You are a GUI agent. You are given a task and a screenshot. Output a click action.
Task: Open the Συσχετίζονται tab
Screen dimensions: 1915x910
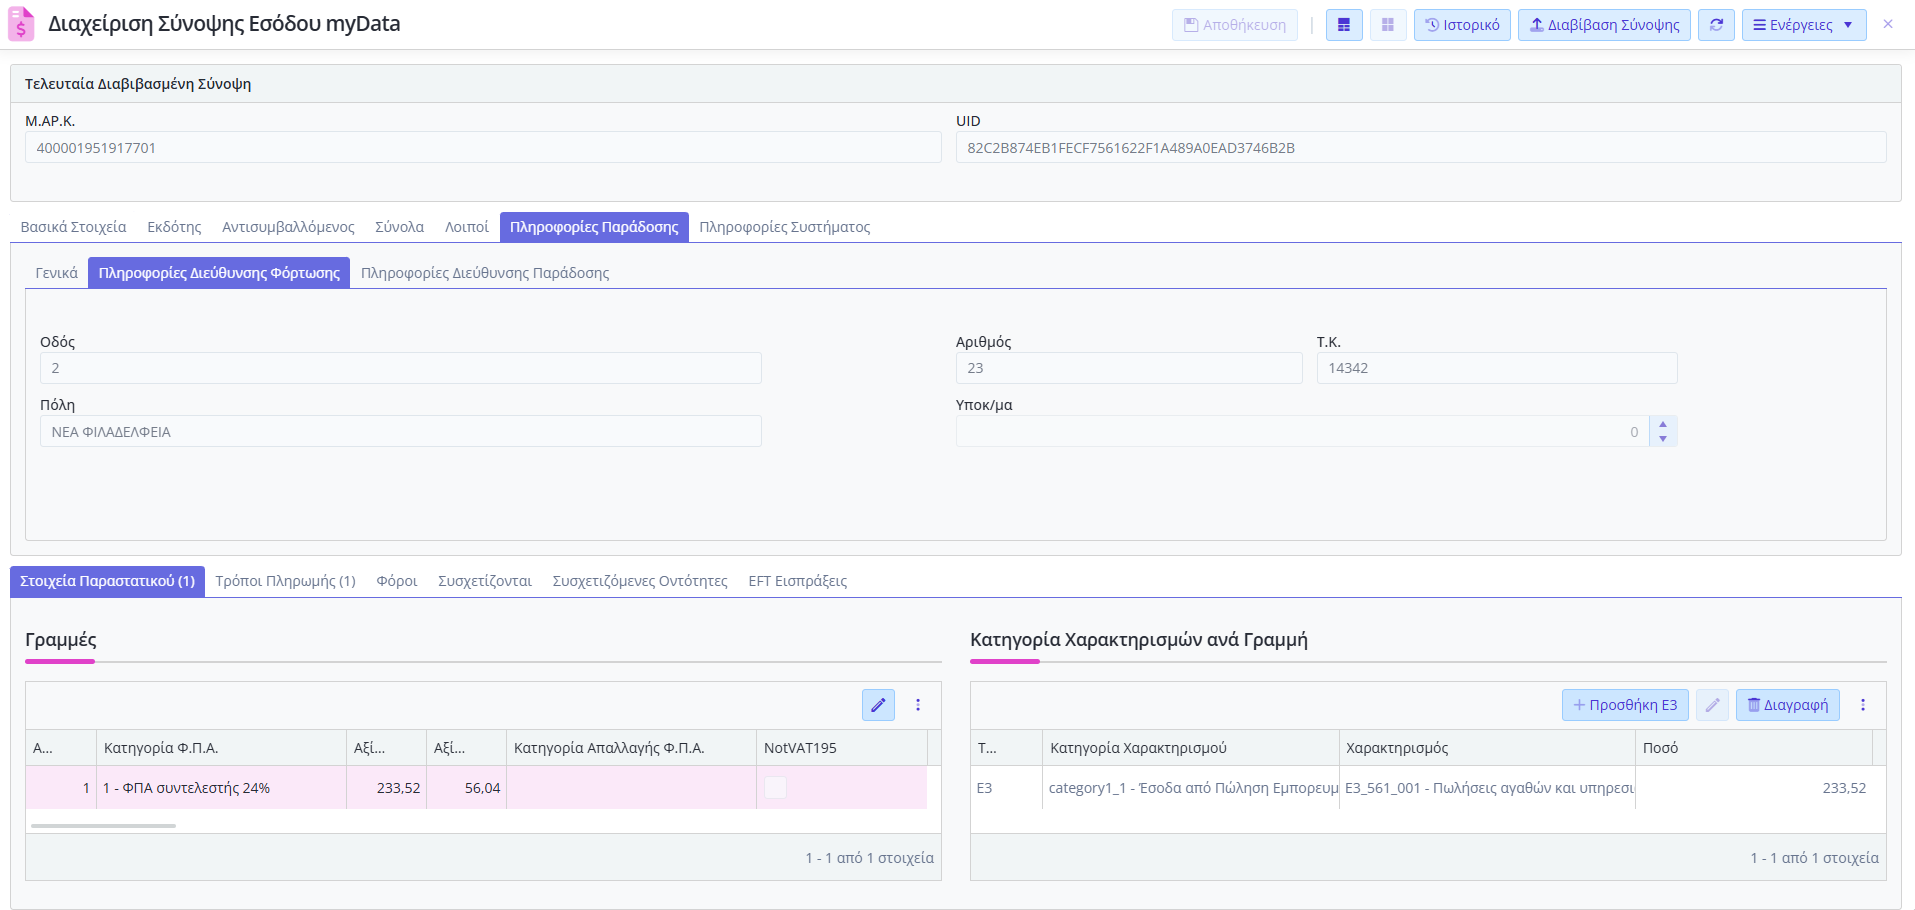[485, 581]
